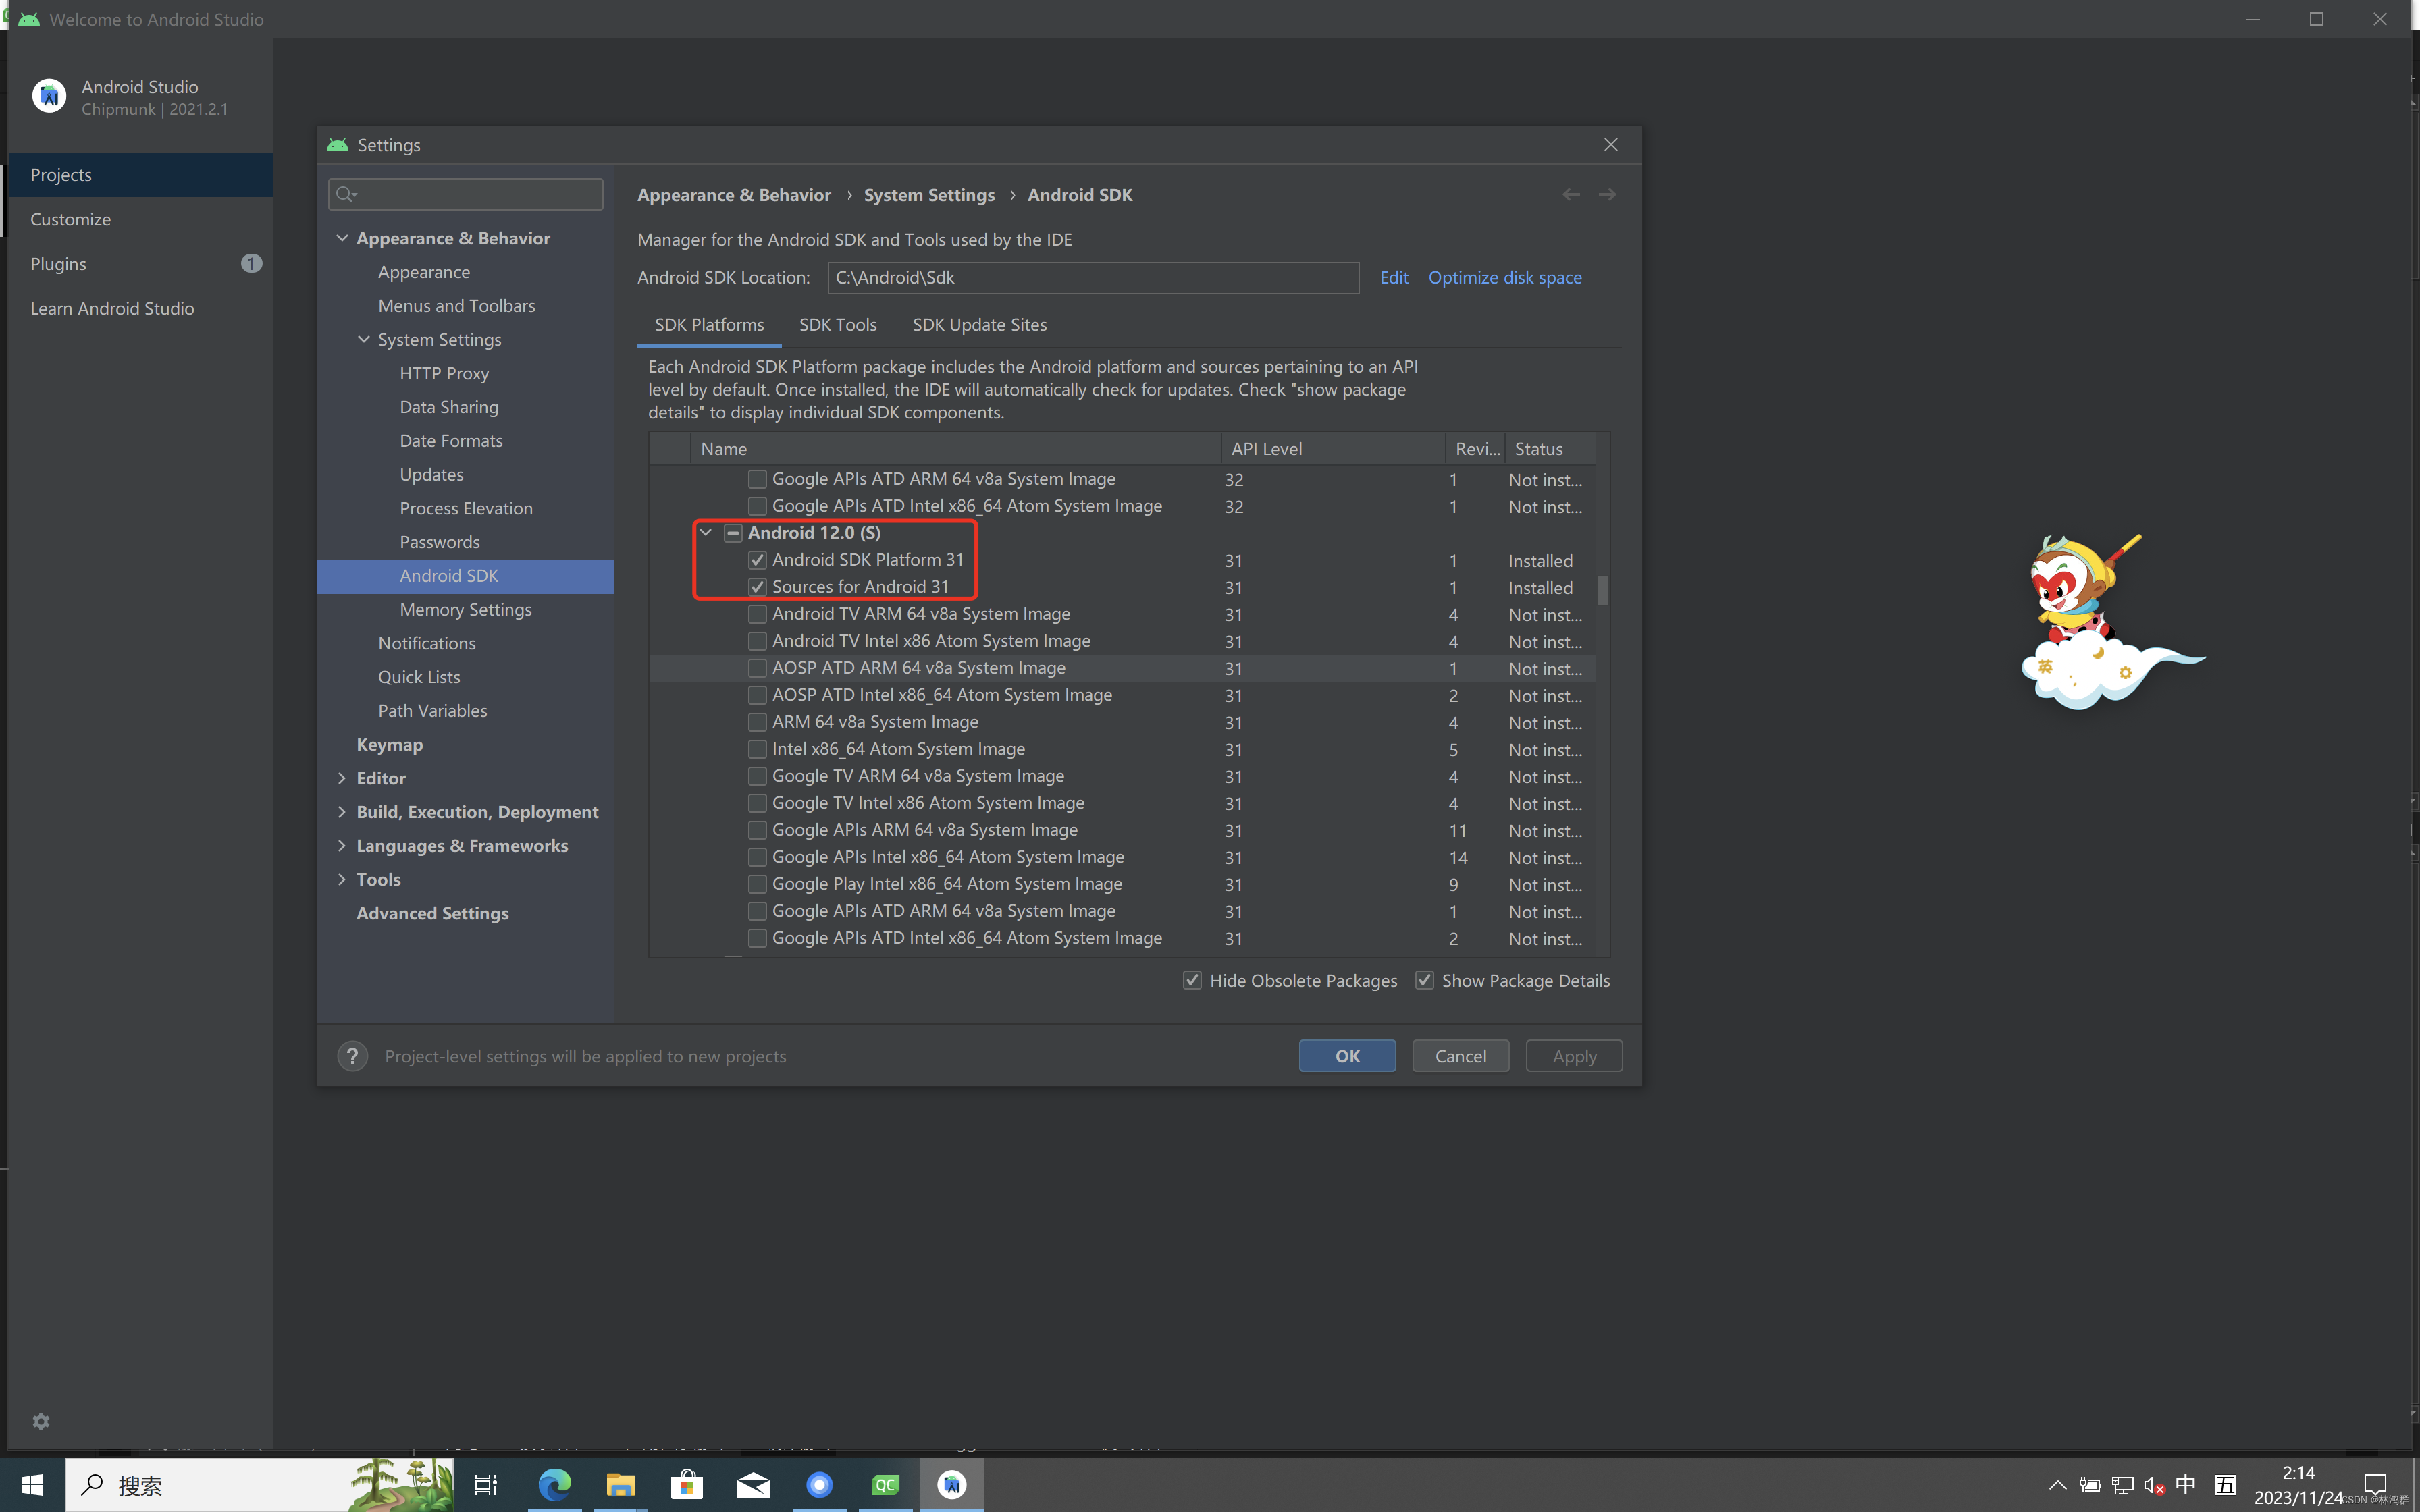Screen dimensions: 2420x1512
Task: Switch to the SDK Update Sites tab
Action: [x=979, y=325]
